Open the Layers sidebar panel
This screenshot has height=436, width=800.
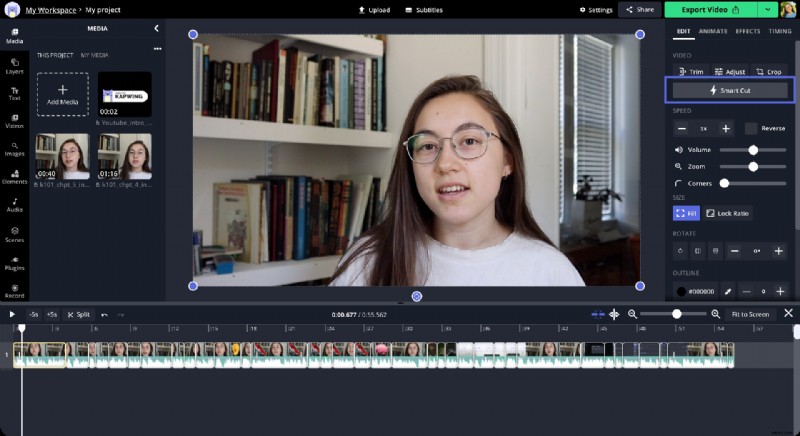tap(14, 66)
